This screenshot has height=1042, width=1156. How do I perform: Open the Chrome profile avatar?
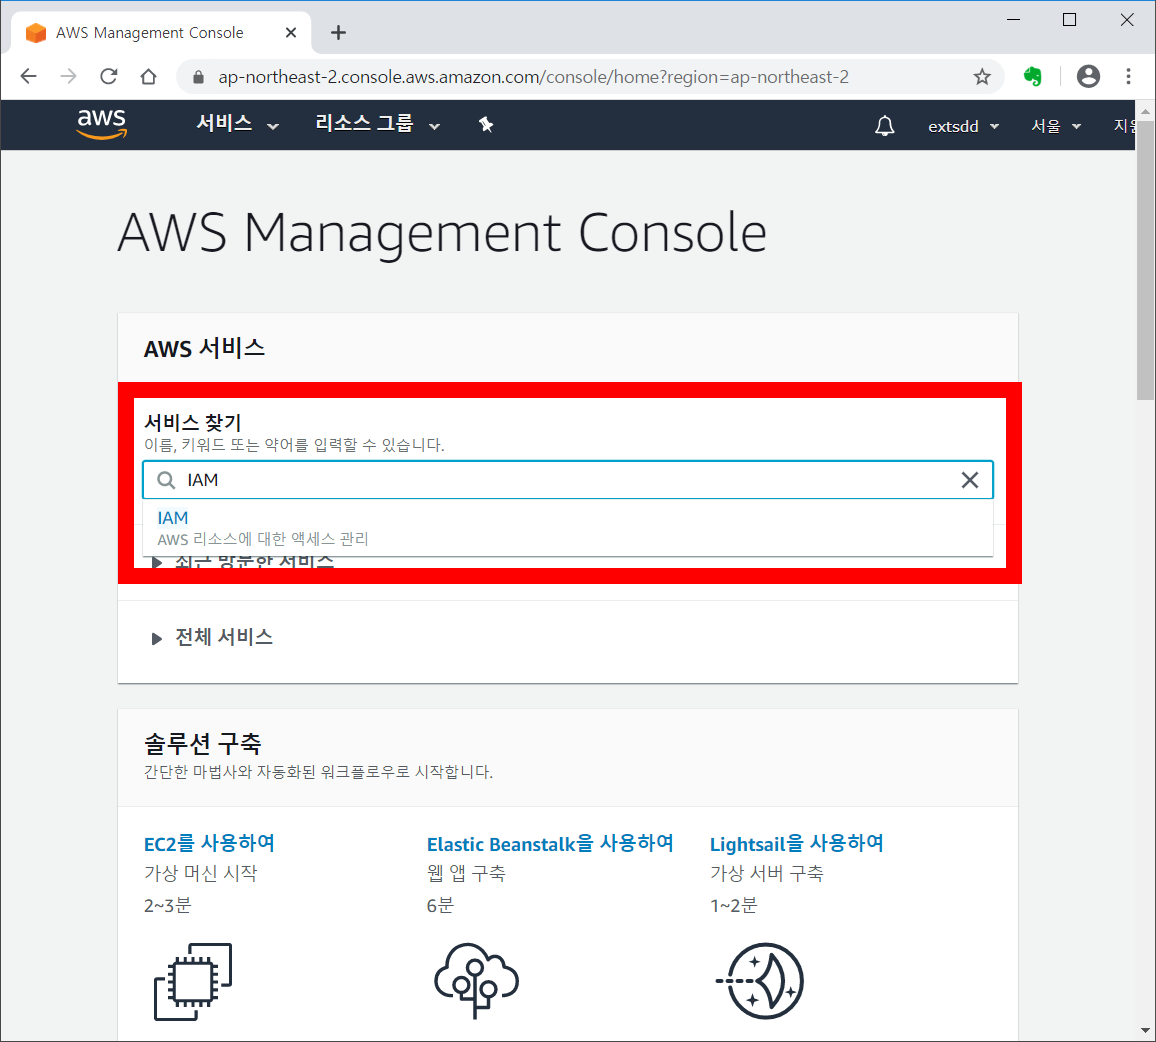point(1088,76)
